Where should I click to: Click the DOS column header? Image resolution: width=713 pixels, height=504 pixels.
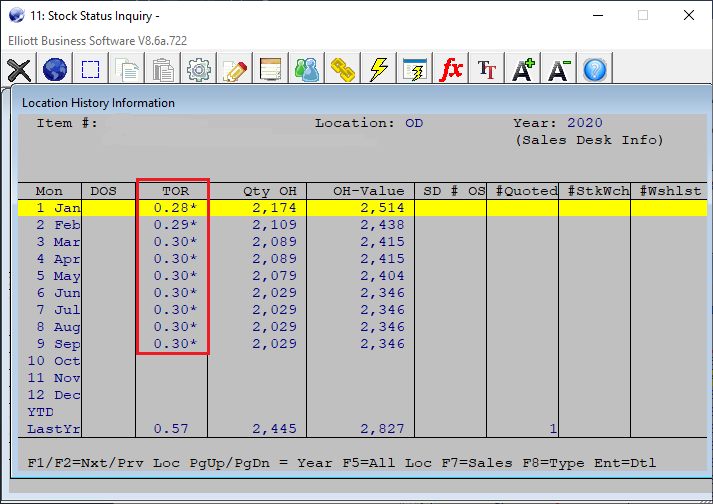[103, 191]
